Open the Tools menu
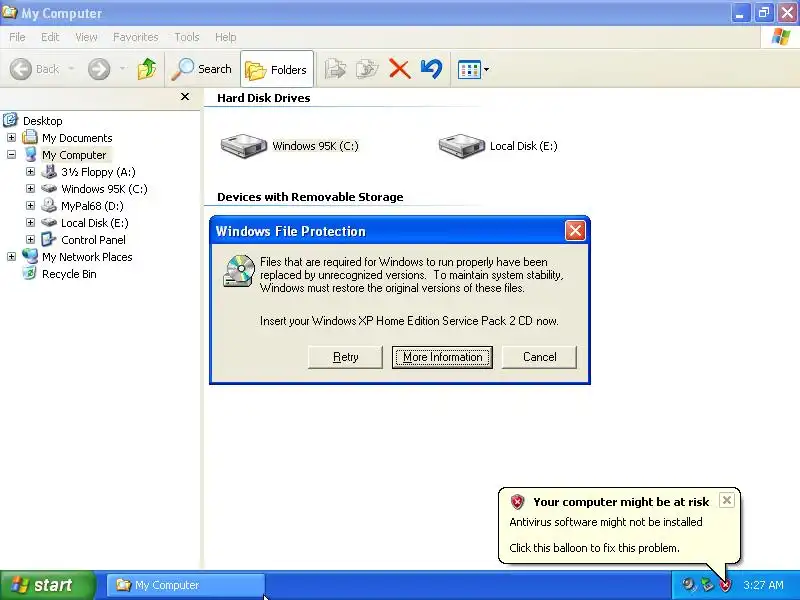Viewport: 800px width, 600px height. [x=187, y=37]
